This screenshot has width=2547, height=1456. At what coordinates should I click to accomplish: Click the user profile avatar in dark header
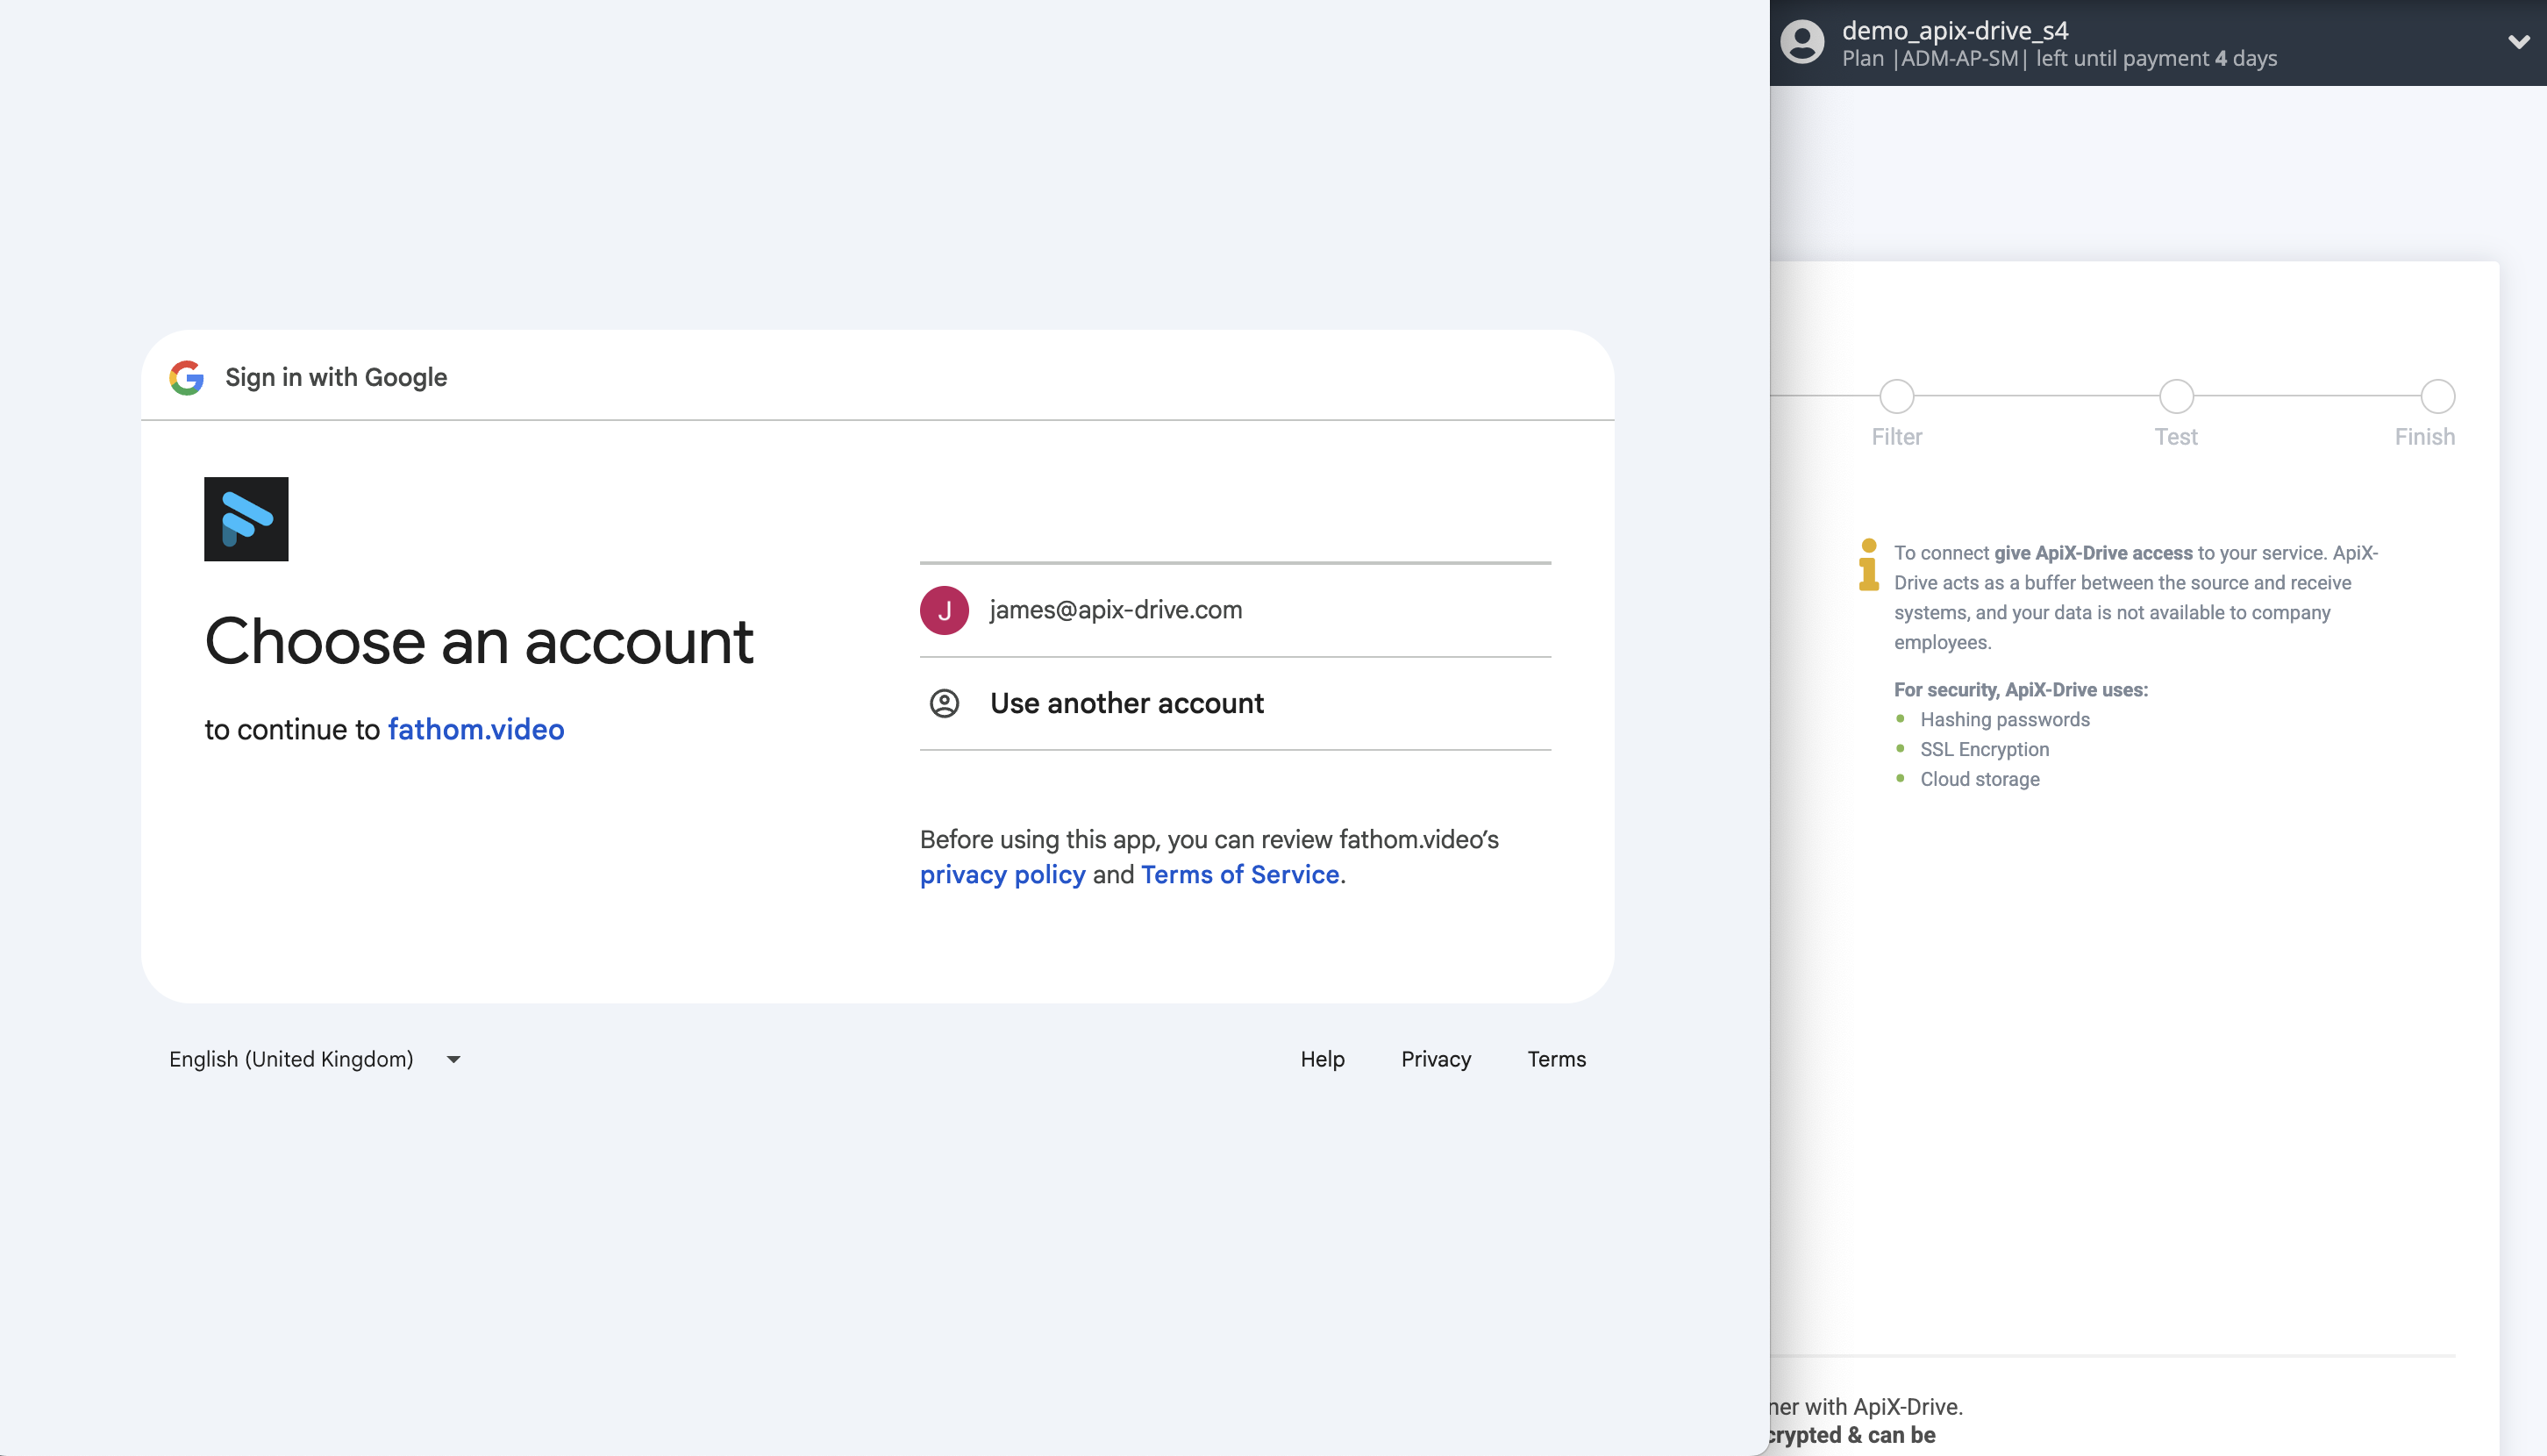coord(1803,42)
